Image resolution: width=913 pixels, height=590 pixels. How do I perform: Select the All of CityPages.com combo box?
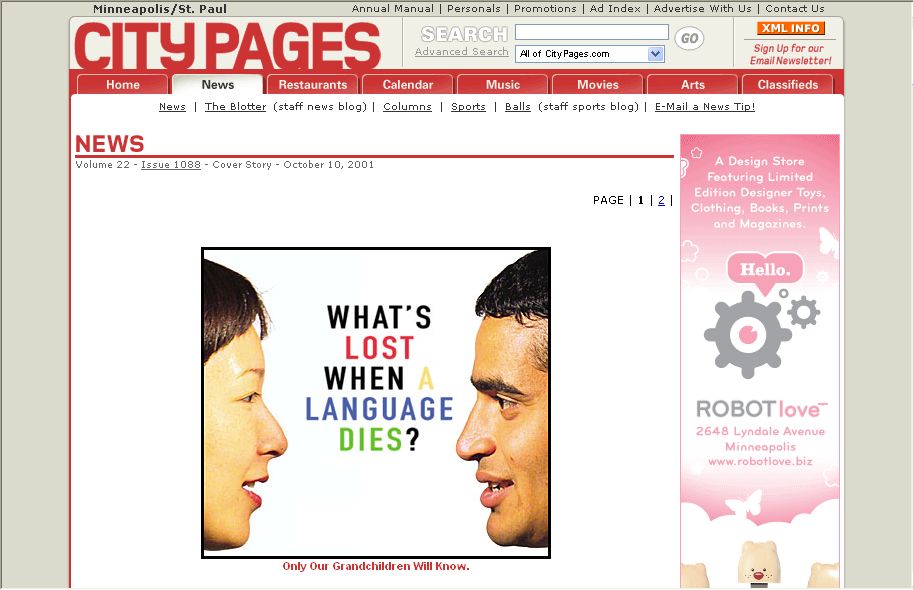pos(589,54)
